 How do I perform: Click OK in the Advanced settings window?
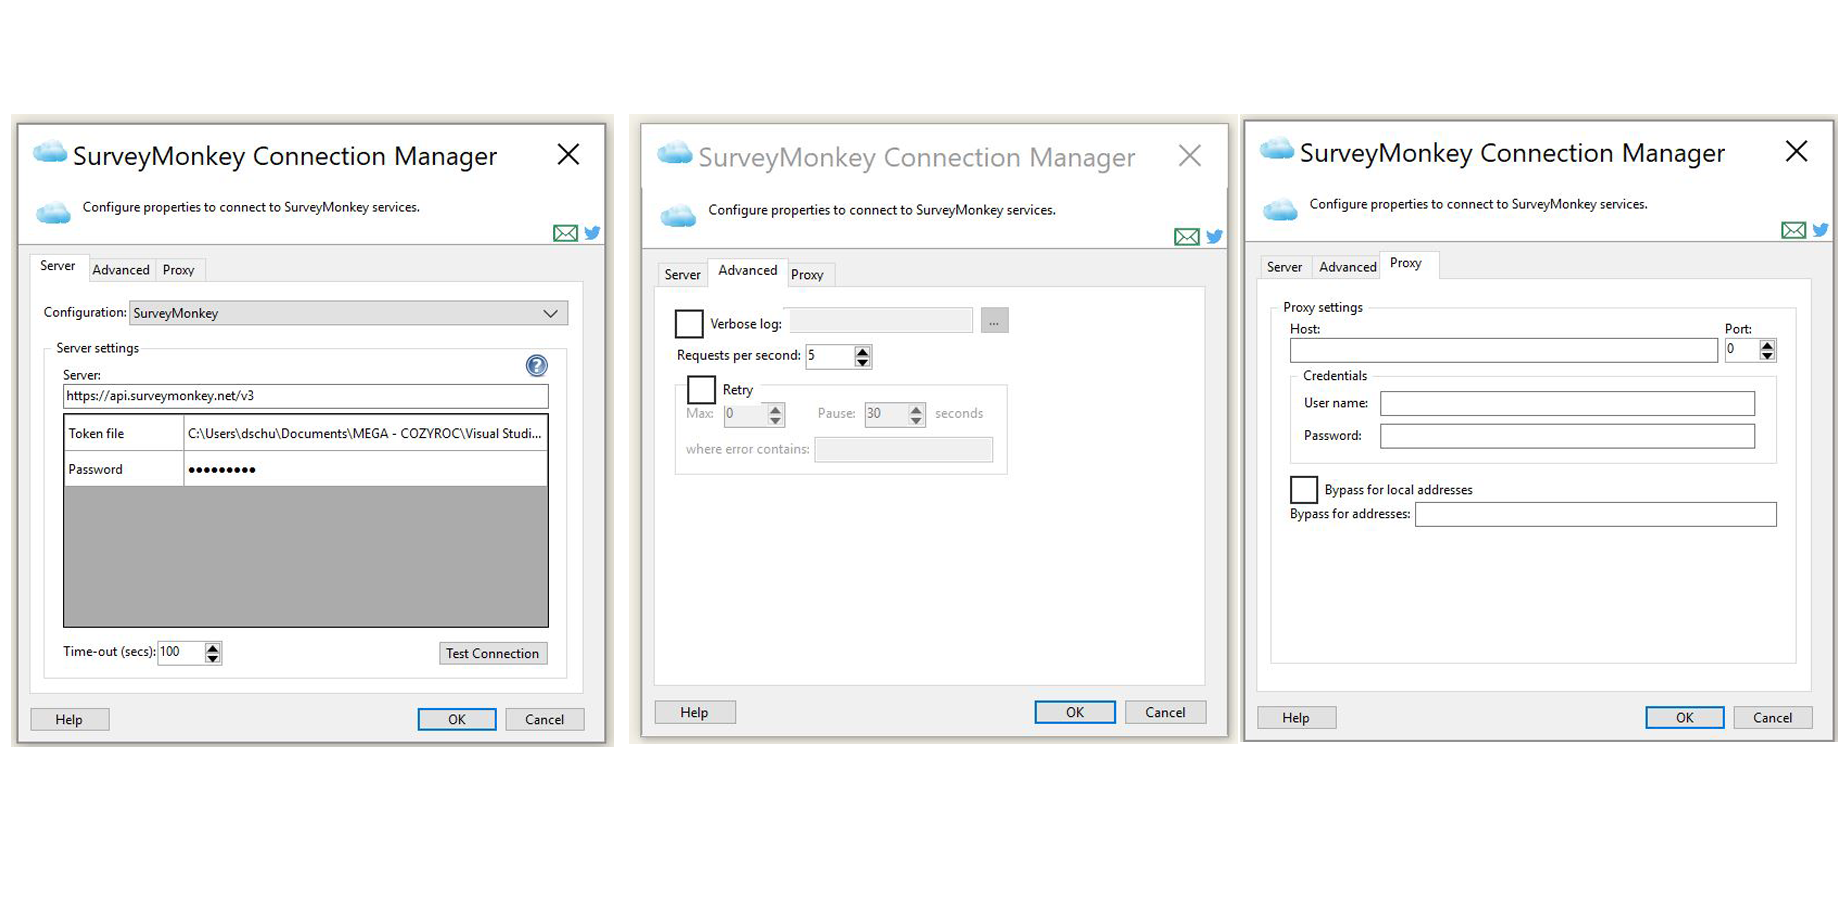(x=1075, y=712)
